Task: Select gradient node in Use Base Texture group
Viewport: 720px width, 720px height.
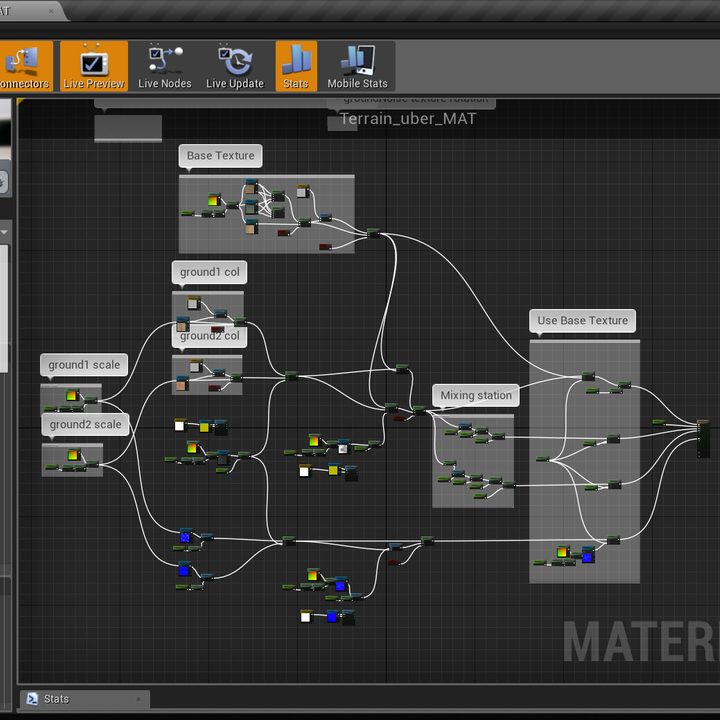Action: coord(563,551)
